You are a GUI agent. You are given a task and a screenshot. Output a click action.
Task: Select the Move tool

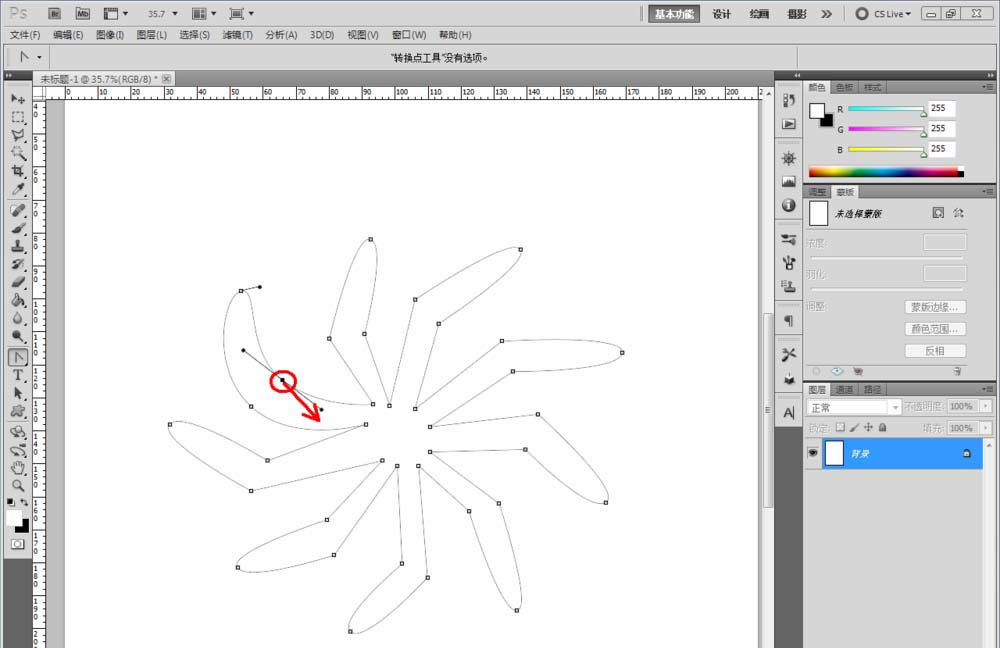tap(18, 99)
